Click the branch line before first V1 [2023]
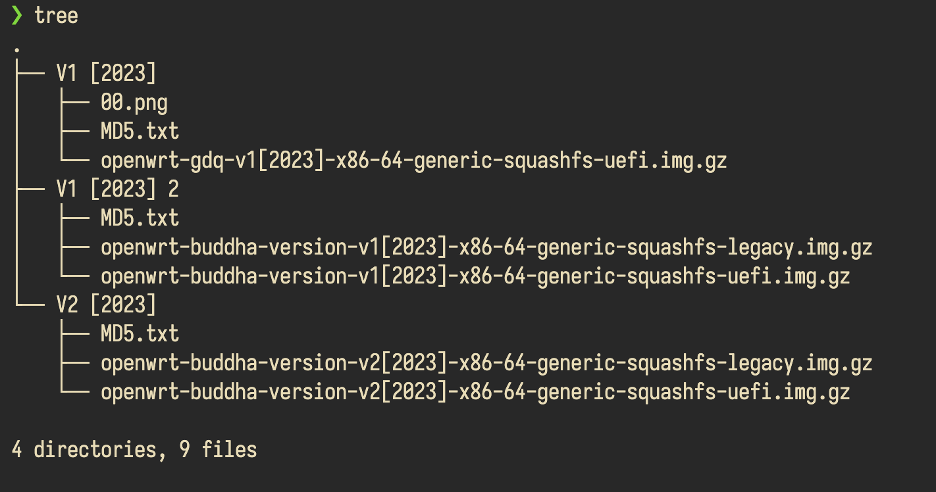This screenshot has height=492, width=936. pyautogui.click(x=30, y=73)
